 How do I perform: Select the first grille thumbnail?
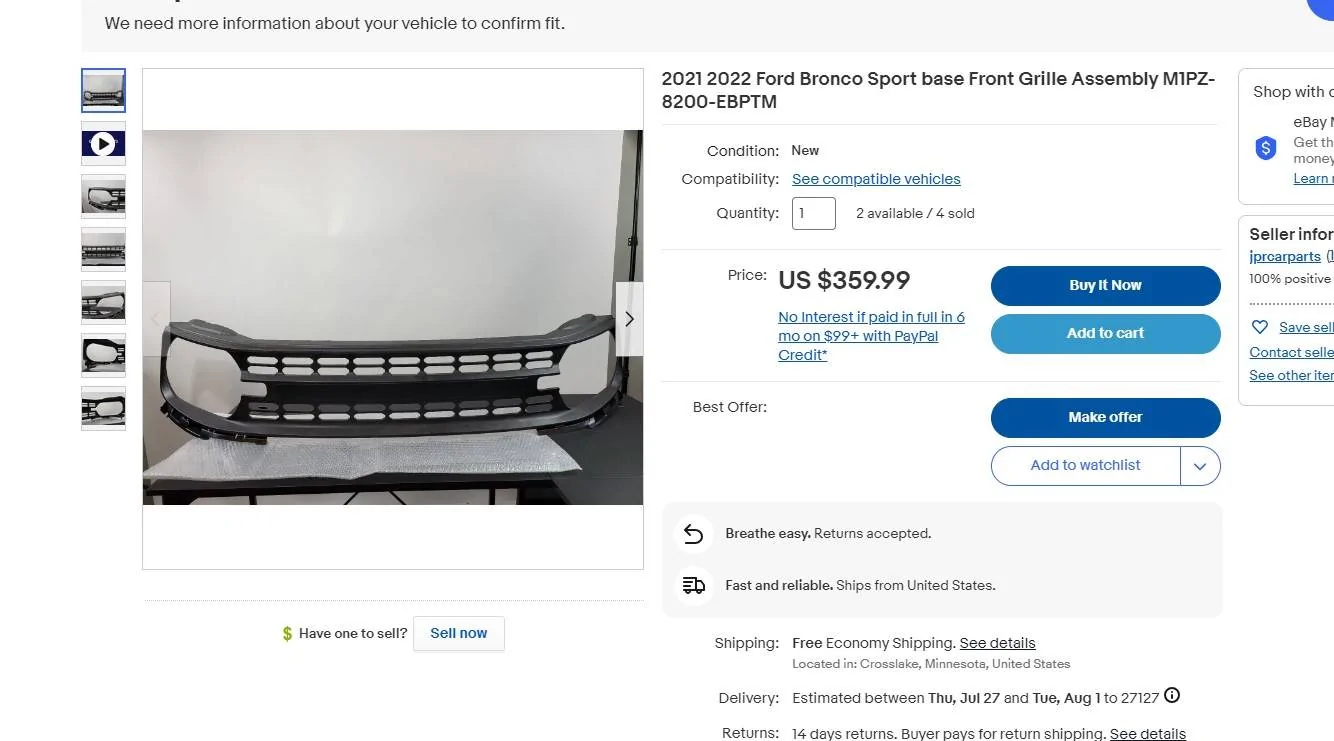(x=103, y=90)
